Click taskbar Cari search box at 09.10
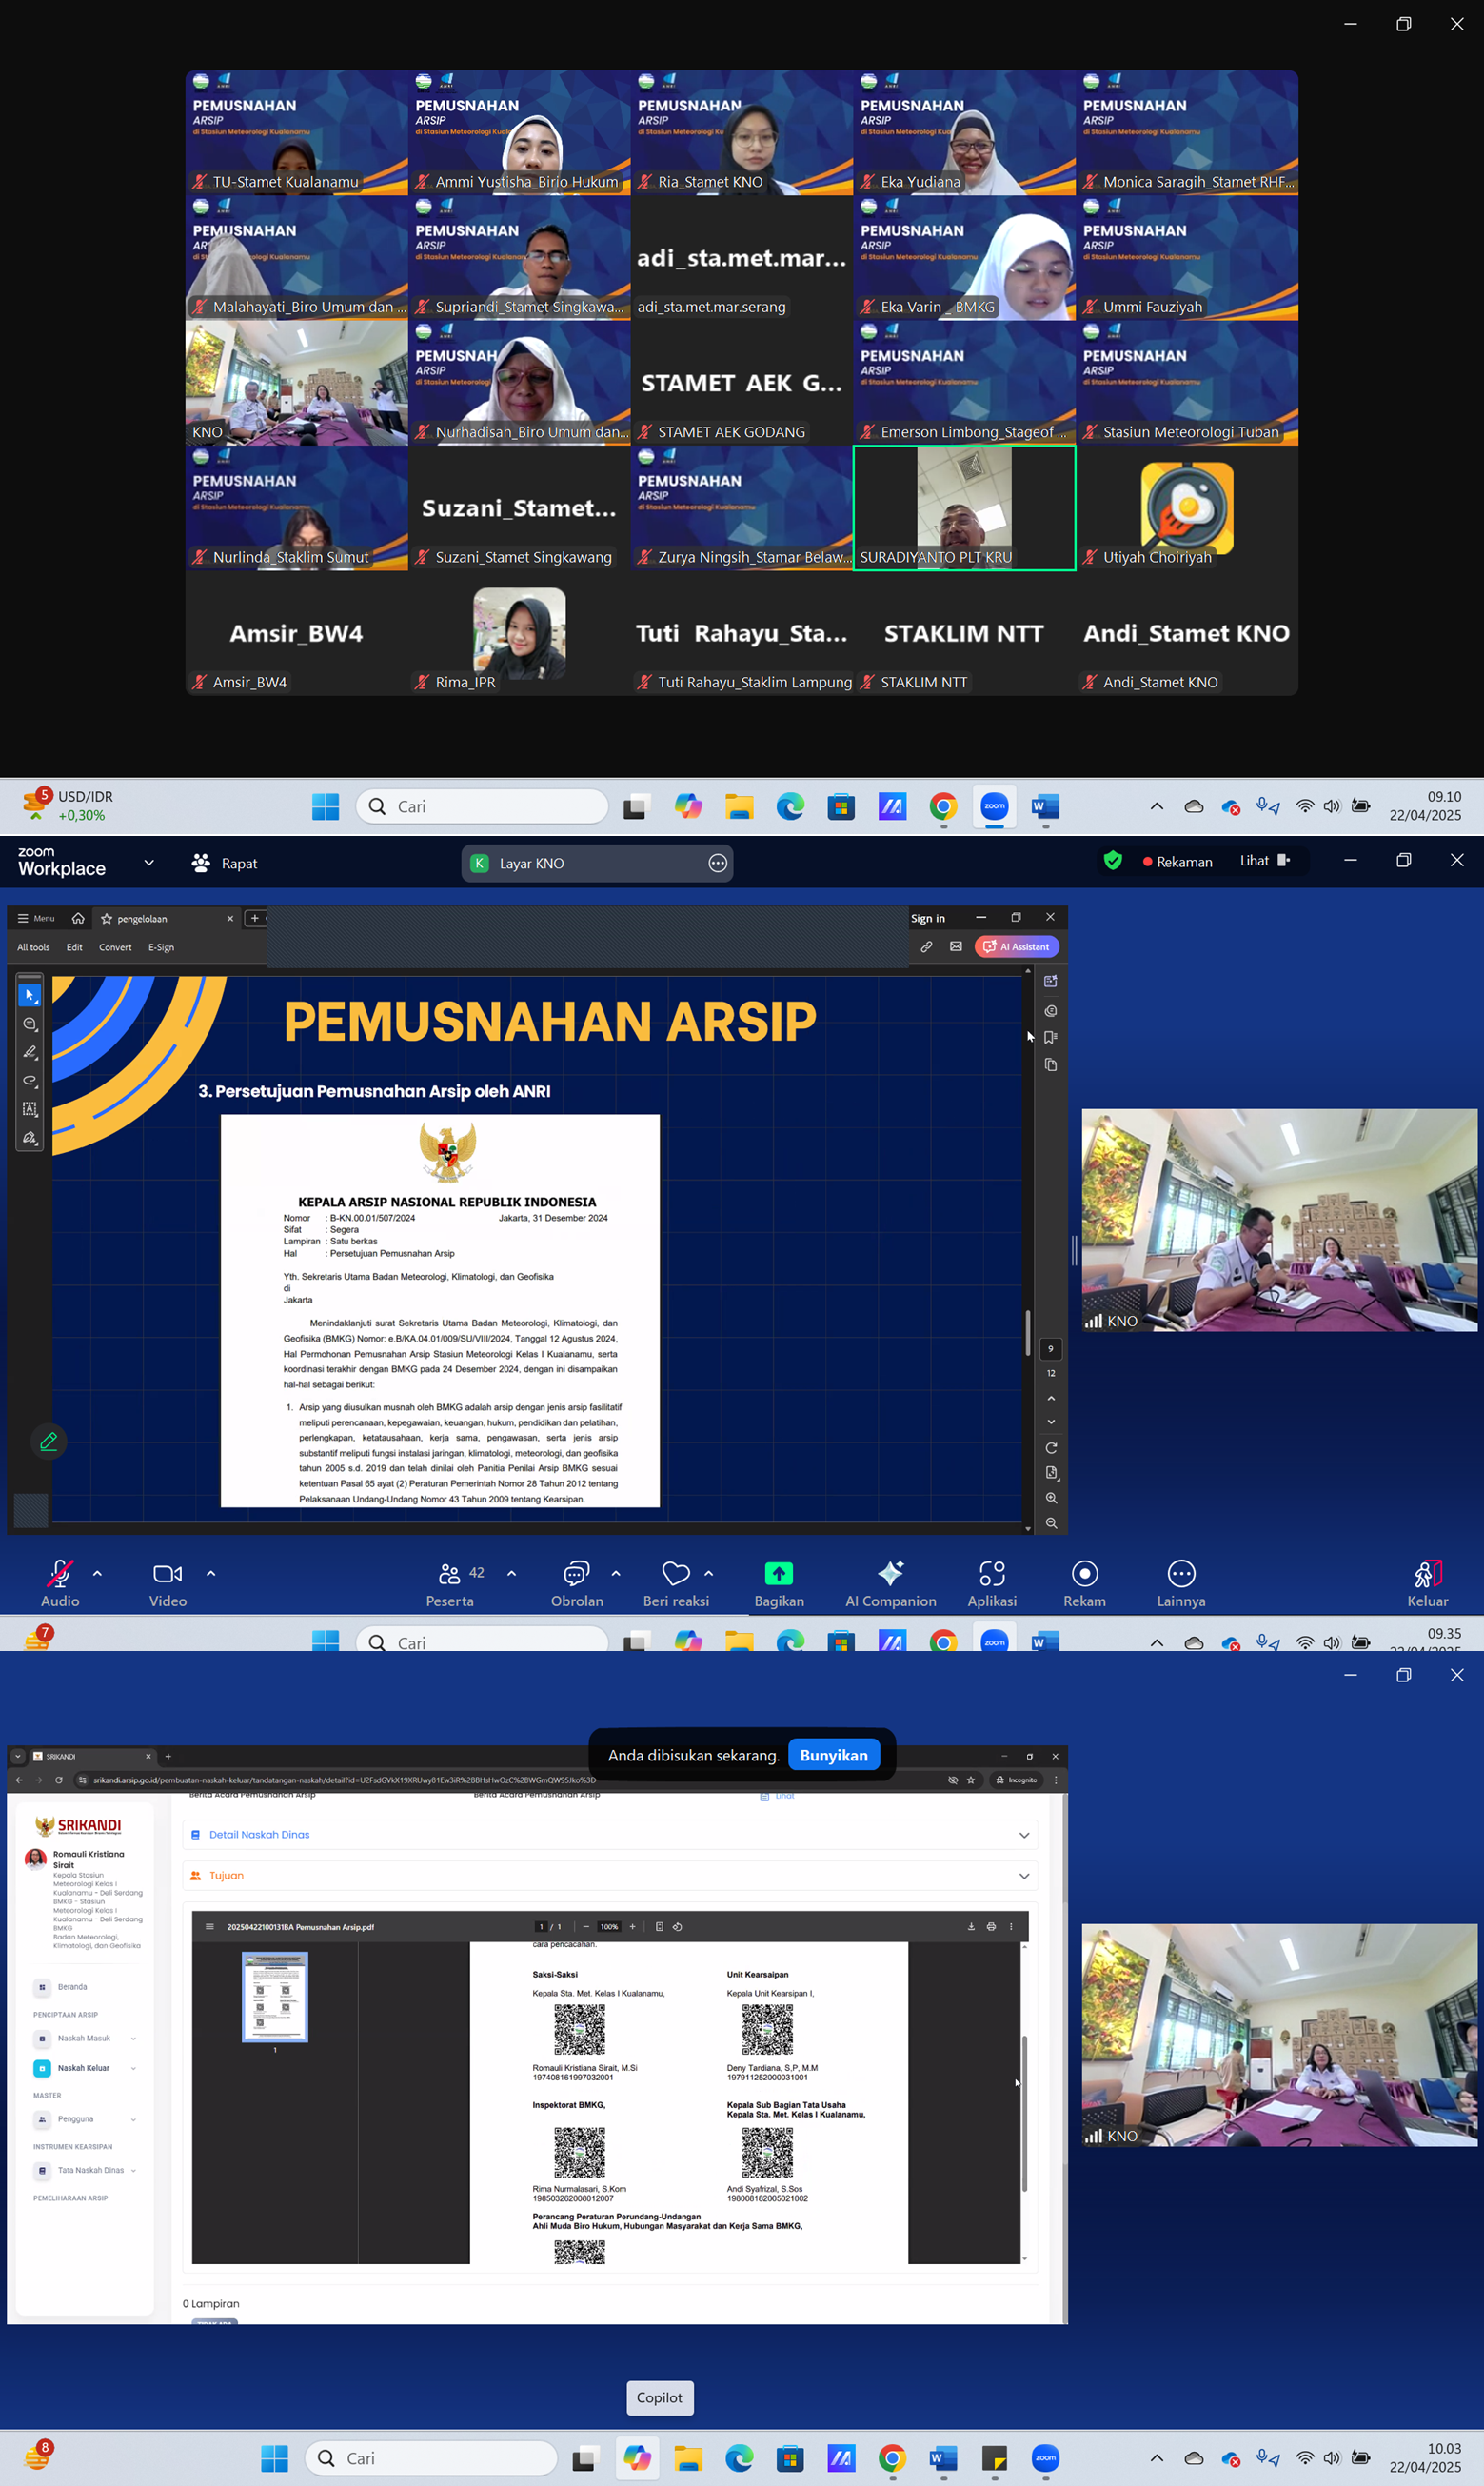The image size is (1484, 2486). click(482, 806)
